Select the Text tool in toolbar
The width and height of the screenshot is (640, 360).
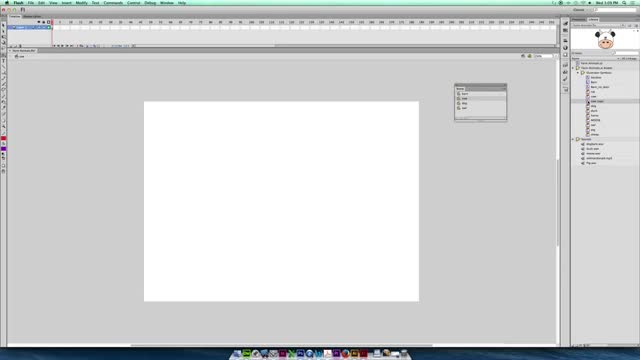point(4,60)
